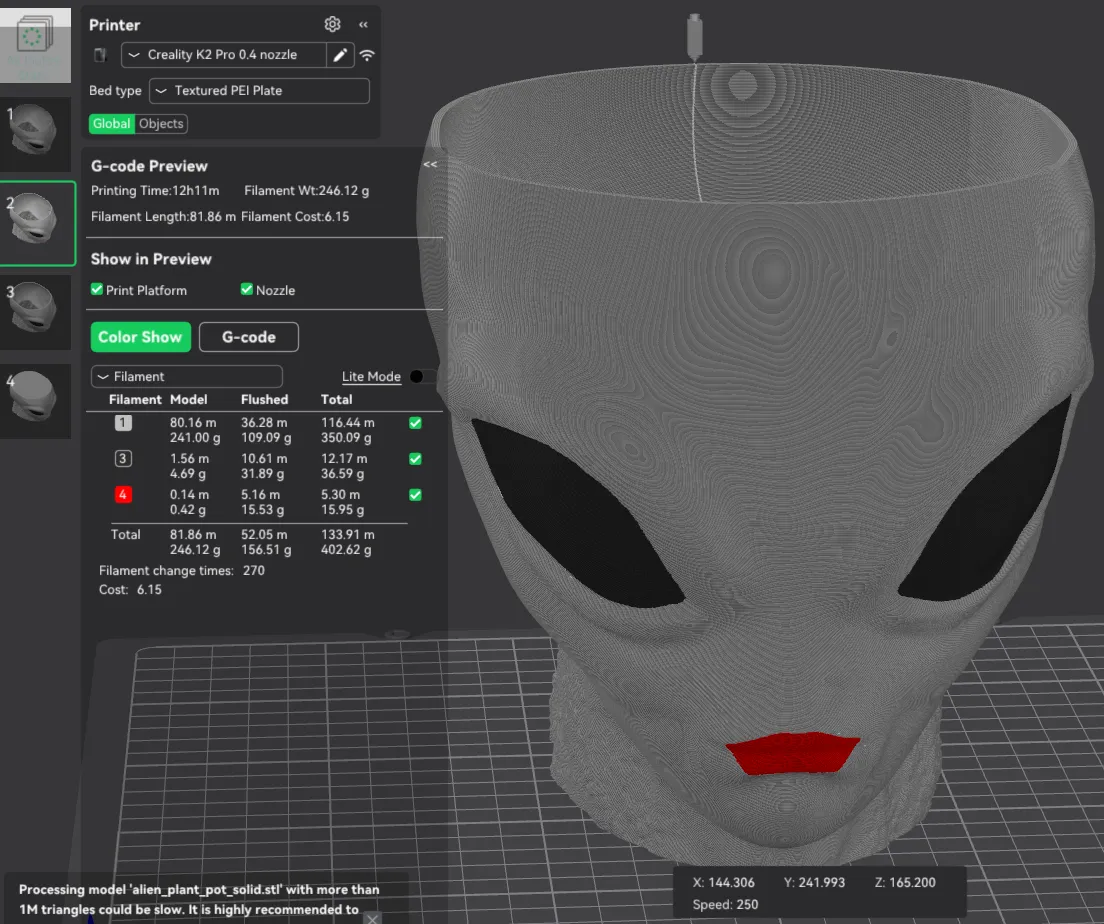
Task: Click the Model column header
Action: coord(189,399)
